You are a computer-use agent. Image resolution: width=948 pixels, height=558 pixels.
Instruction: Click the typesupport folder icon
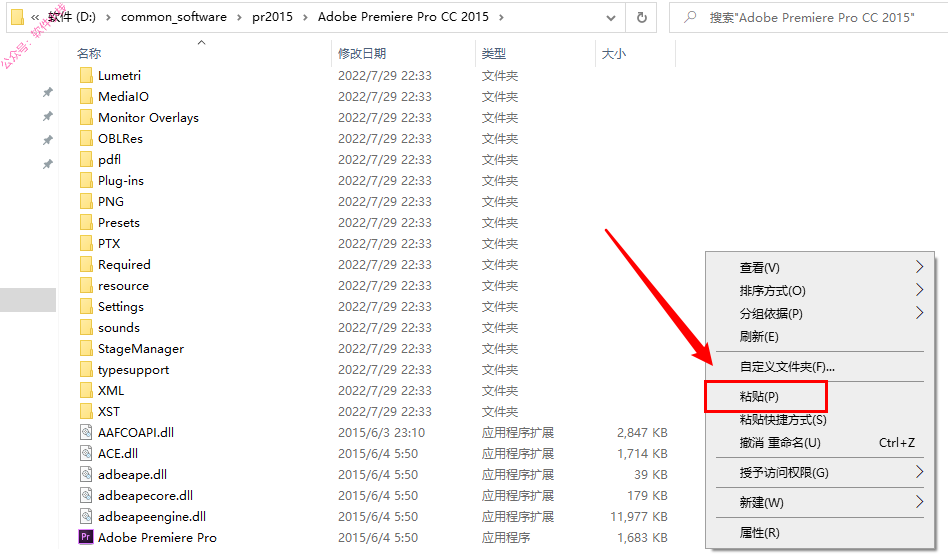(86, 369)
